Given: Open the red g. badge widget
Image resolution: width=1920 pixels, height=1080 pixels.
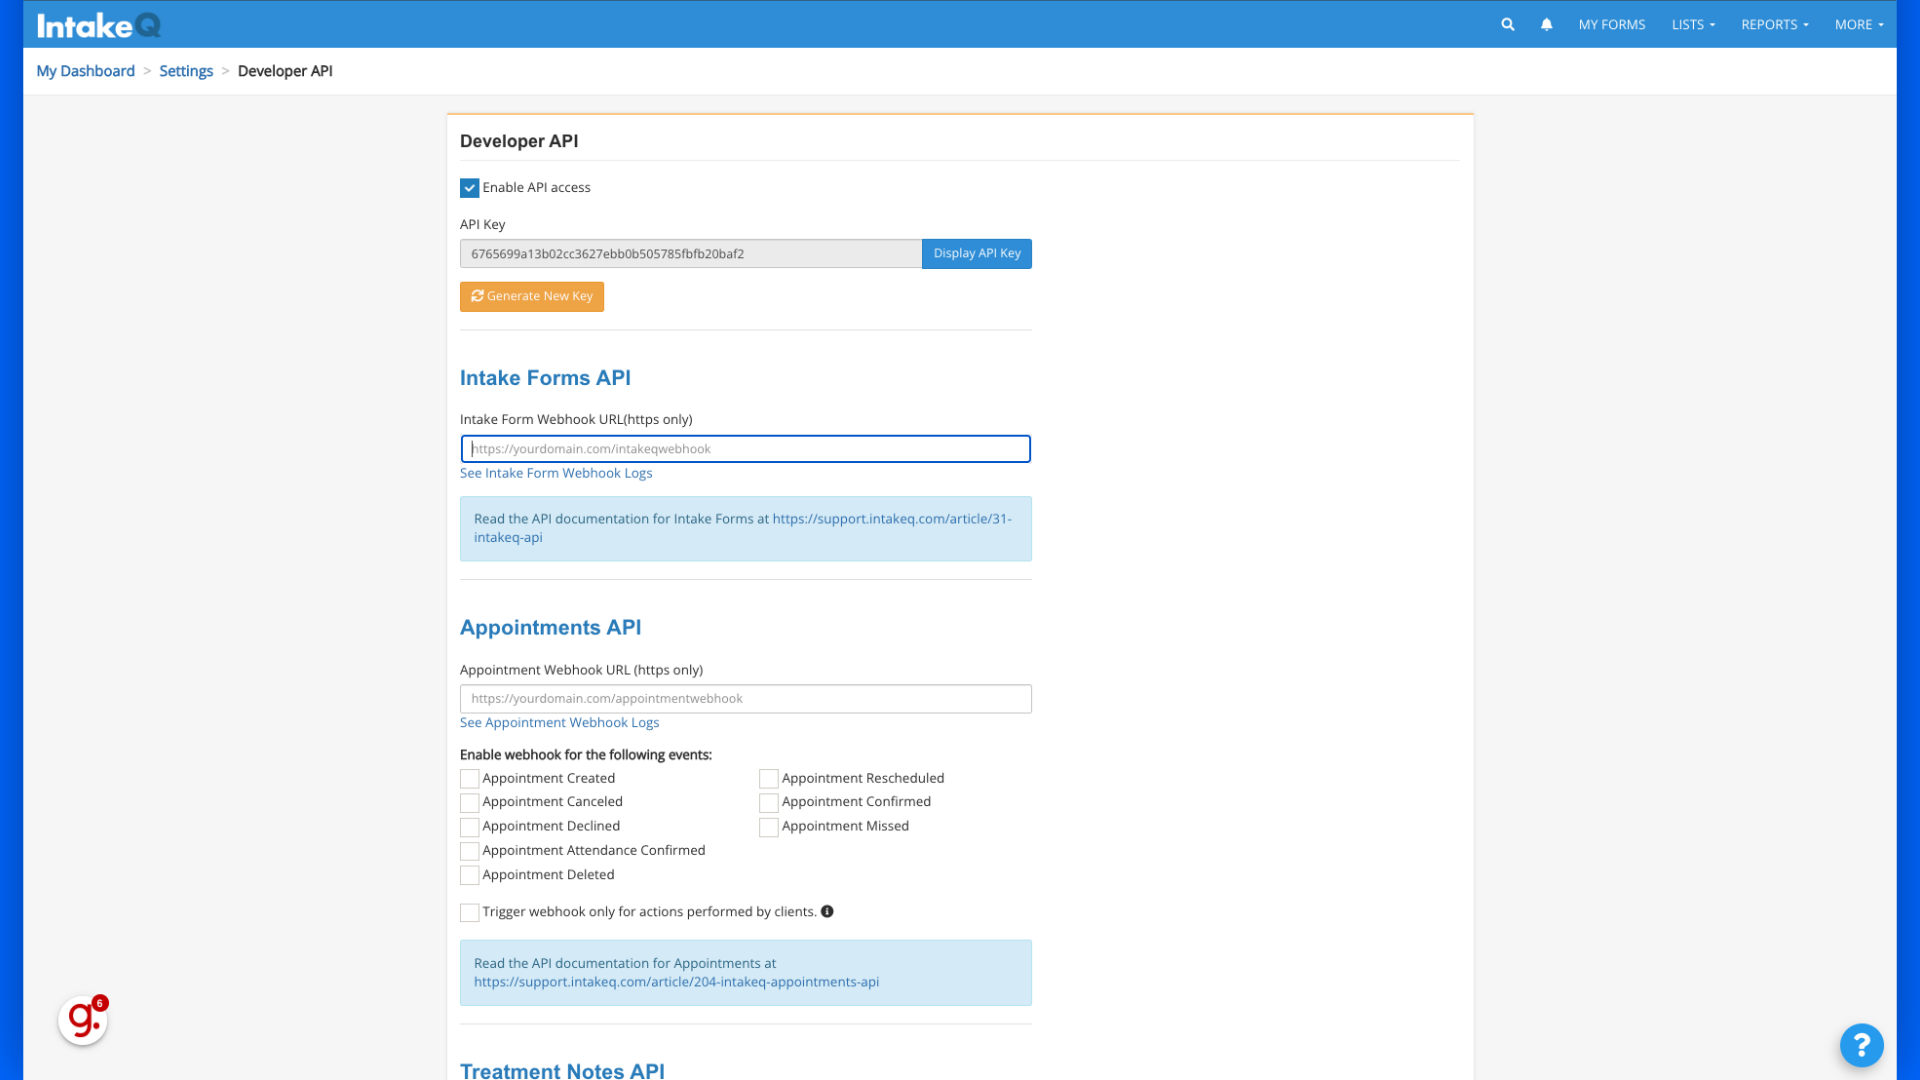Looking at the screenshot, I should coord(83,1019).
